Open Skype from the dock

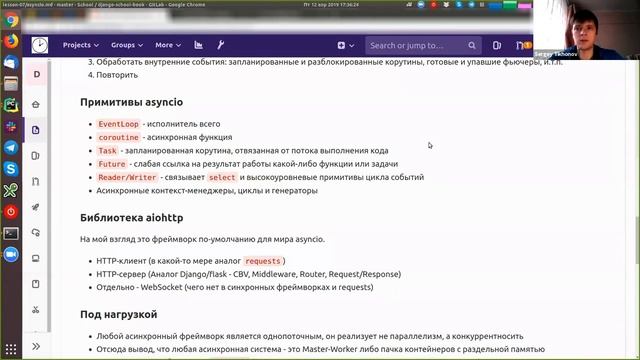click(11, 169)
